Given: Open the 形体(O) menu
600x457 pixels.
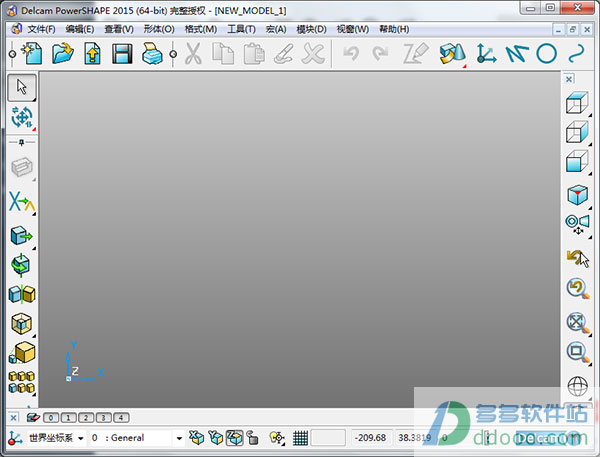Looking at the screenshot, I should pyautogui.click(x=159, y=29).
